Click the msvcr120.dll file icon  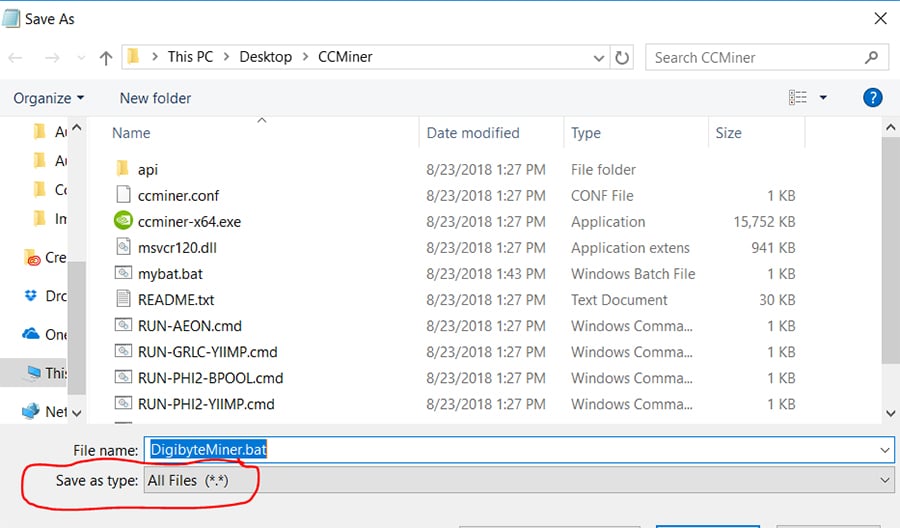[x=123, y=247]
